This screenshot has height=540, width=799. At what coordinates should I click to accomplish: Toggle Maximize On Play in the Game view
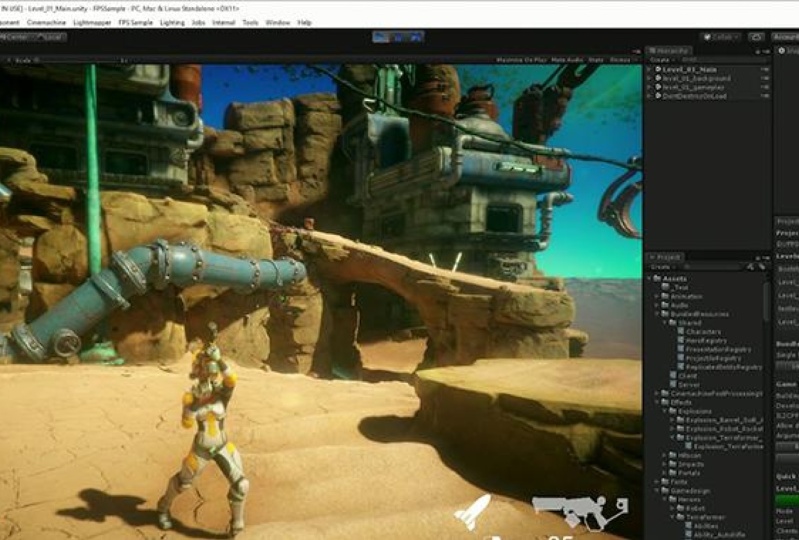point(521,60)
